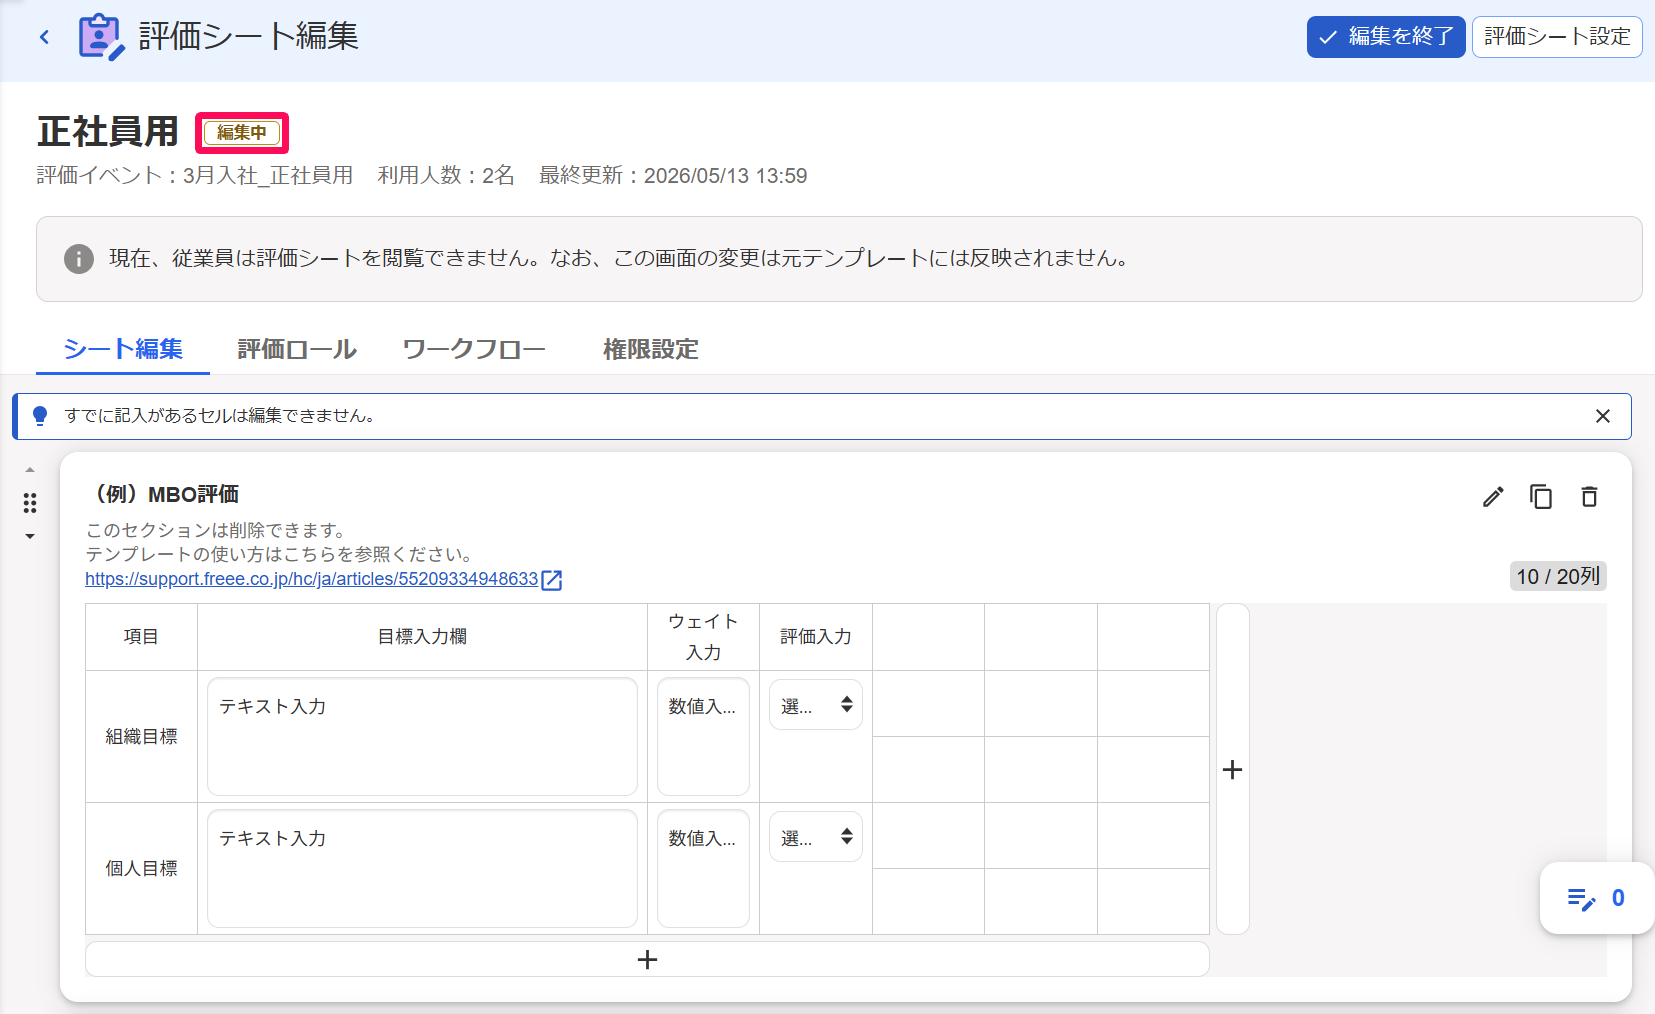Move section down with the small down arrow
The image size is (1655, 1014).
[x=30, y=537]
